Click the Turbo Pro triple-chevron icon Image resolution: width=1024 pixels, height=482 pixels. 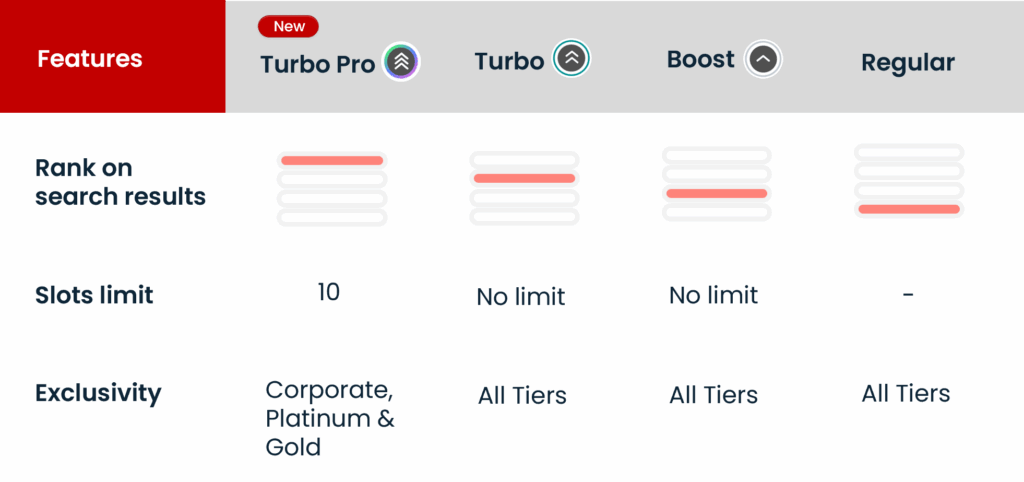[401, 63]
